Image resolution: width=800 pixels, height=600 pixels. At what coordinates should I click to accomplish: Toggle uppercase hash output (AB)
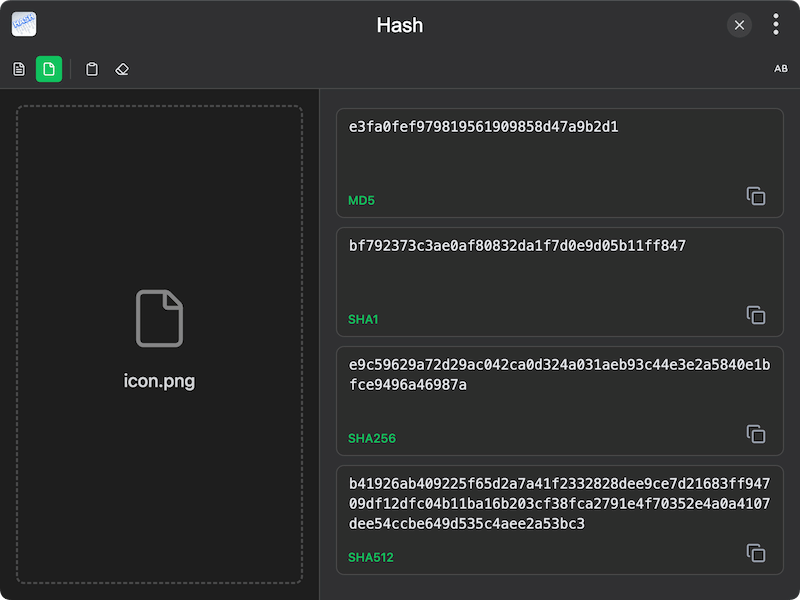[781, 69]
